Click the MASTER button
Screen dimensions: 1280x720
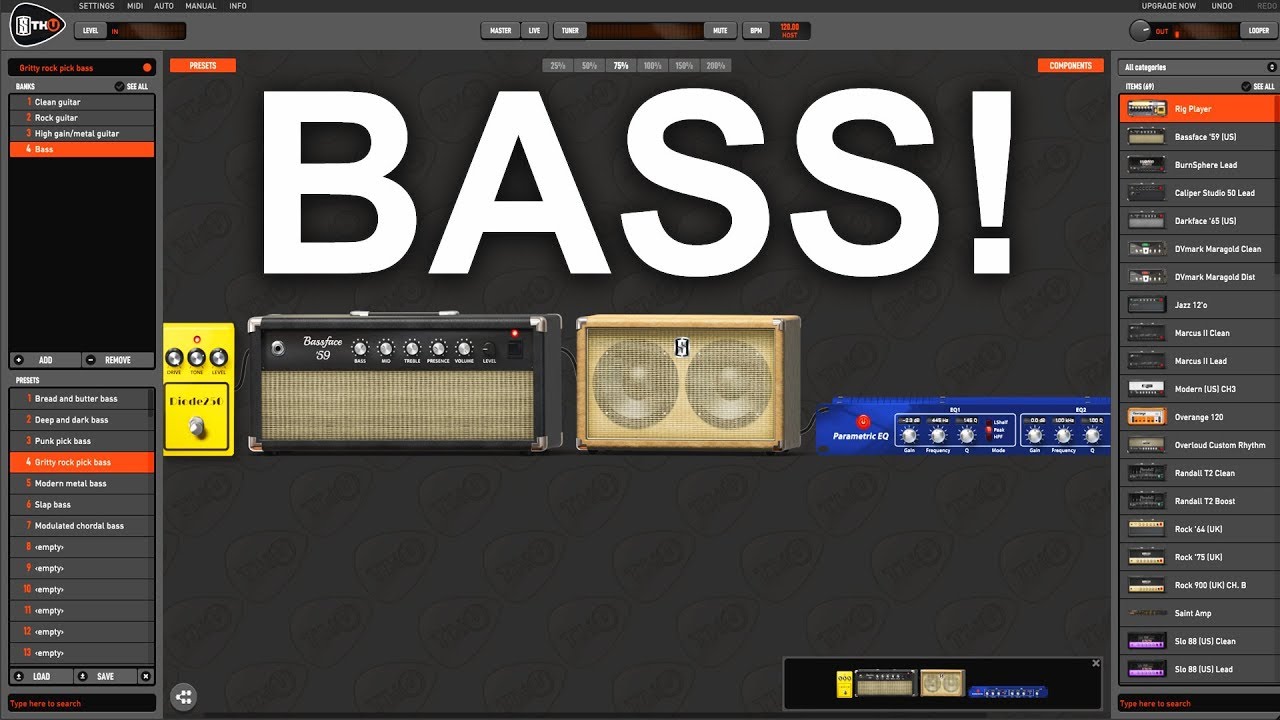point(501,31)
